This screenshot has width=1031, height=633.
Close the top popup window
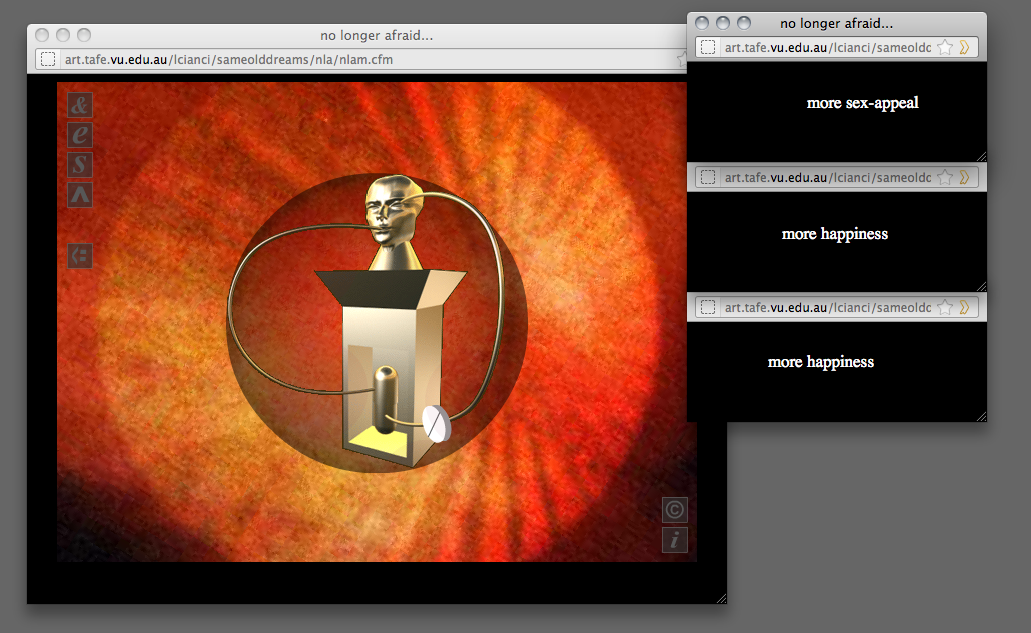click(x=702, y=23)
